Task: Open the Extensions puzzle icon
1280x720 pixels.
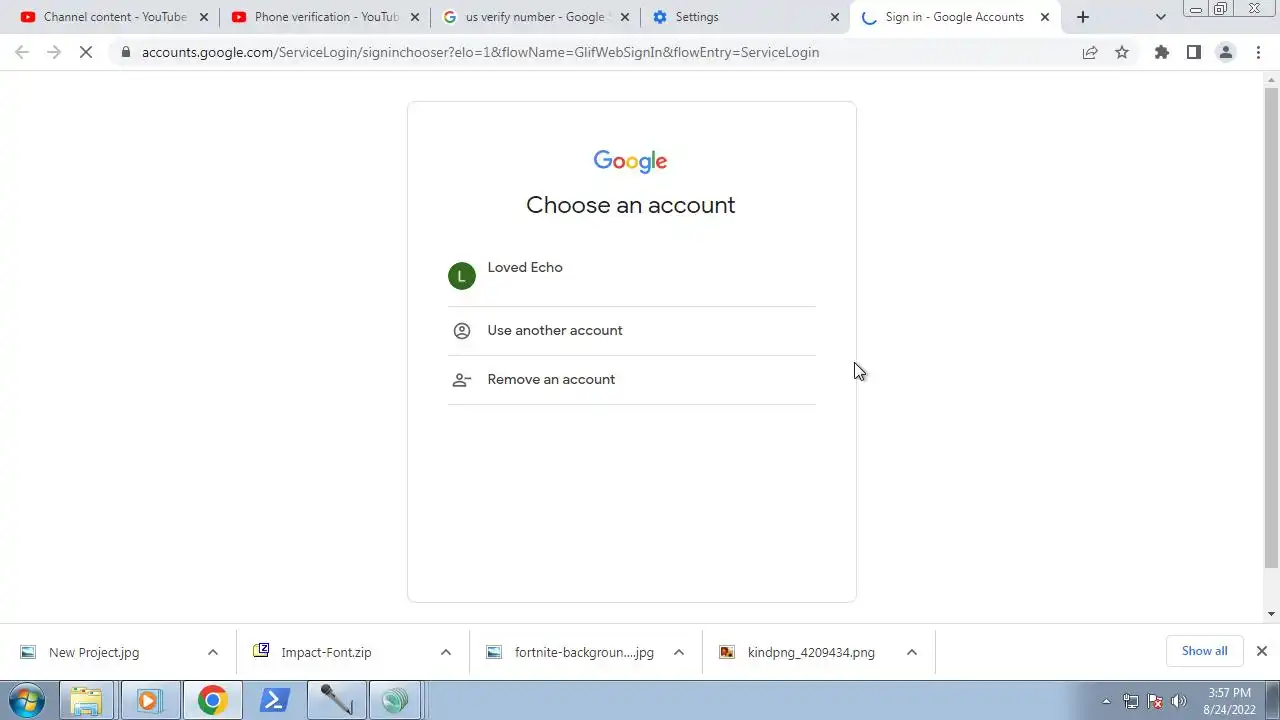Action: coord(1161,52)
